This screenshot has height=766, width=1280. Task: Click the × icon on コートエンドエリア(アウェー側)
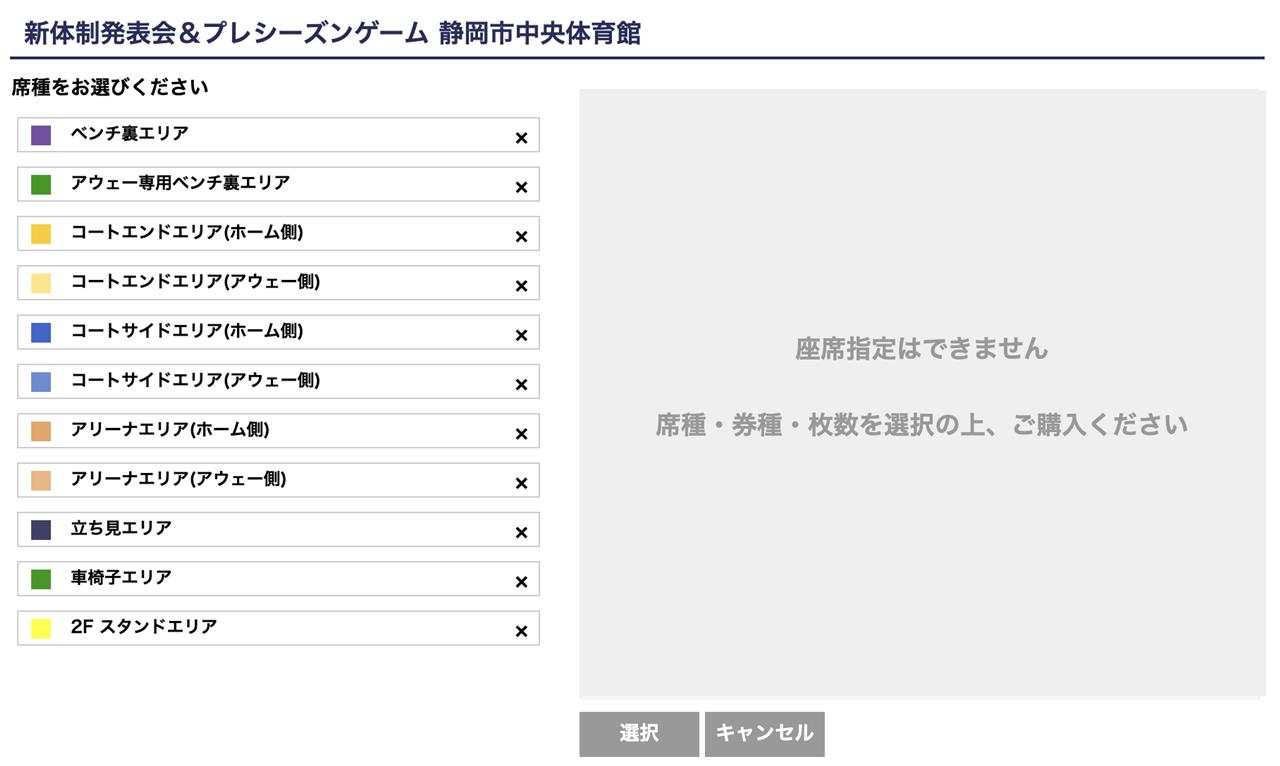521,286
